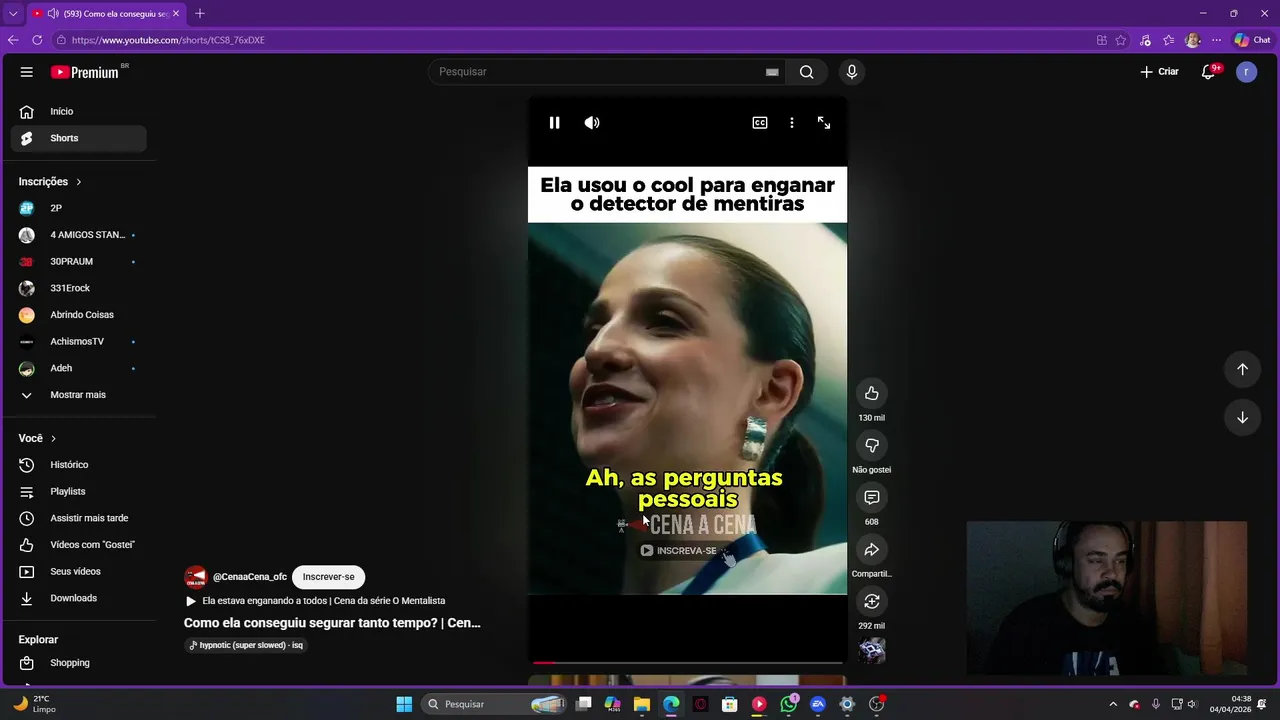
Task: Share this Short (Compartilhar)
Action: click(872, 549)
